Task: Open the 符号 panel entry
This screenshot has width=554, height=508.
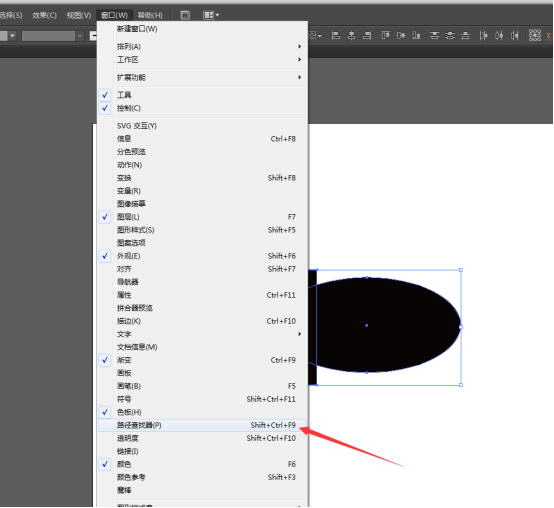Action: [203, 399]
